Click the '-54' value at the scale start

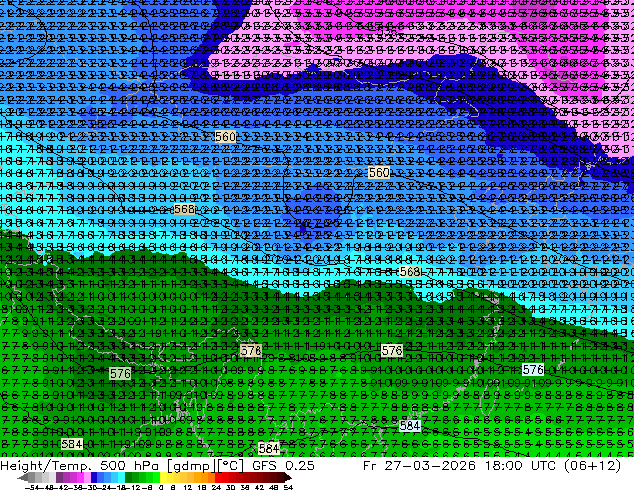tap(32, 488)
